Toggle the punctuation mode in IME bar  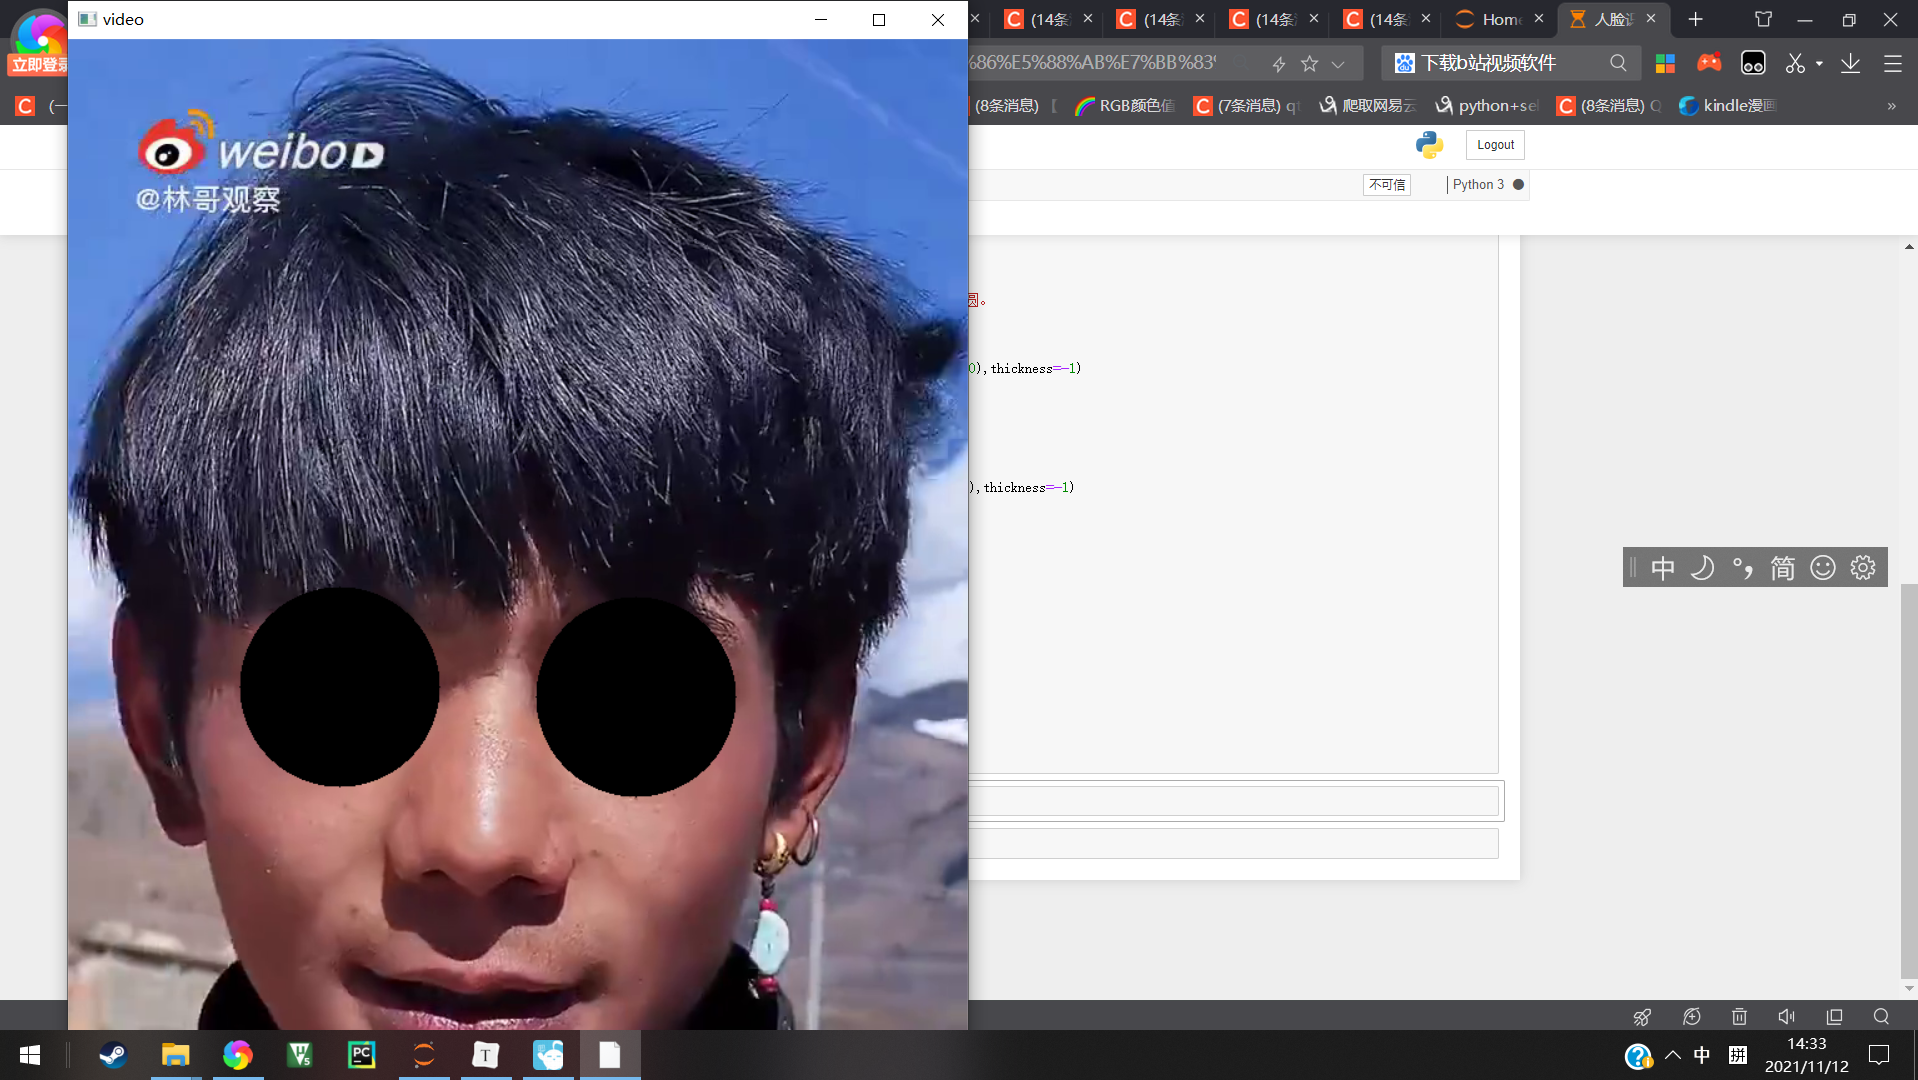(x=1743, y=568)
